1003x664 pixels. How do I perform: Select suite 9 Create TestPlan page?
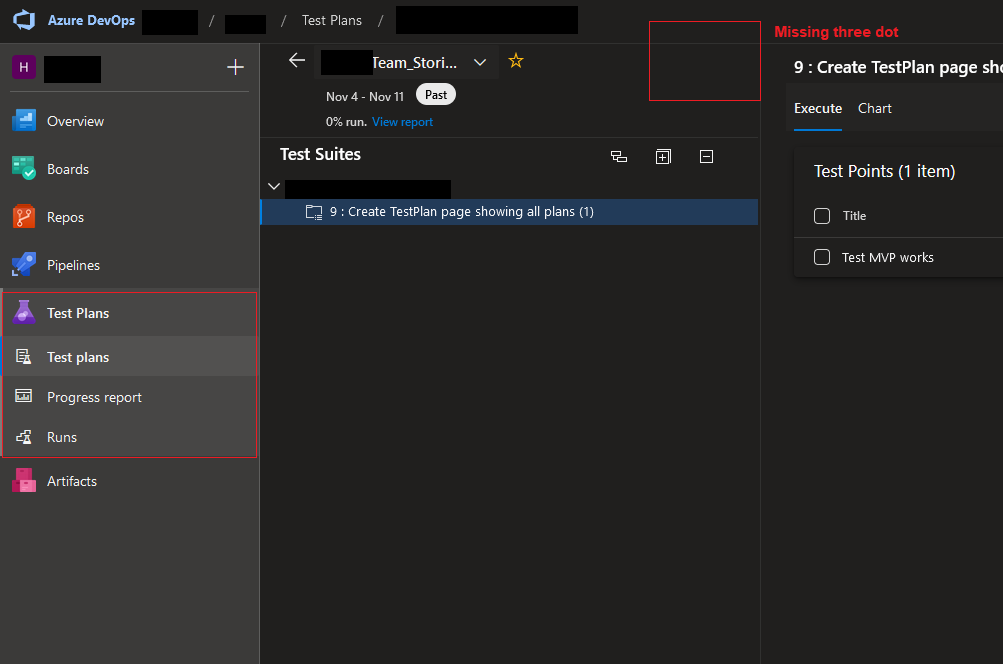pos(509,212)
